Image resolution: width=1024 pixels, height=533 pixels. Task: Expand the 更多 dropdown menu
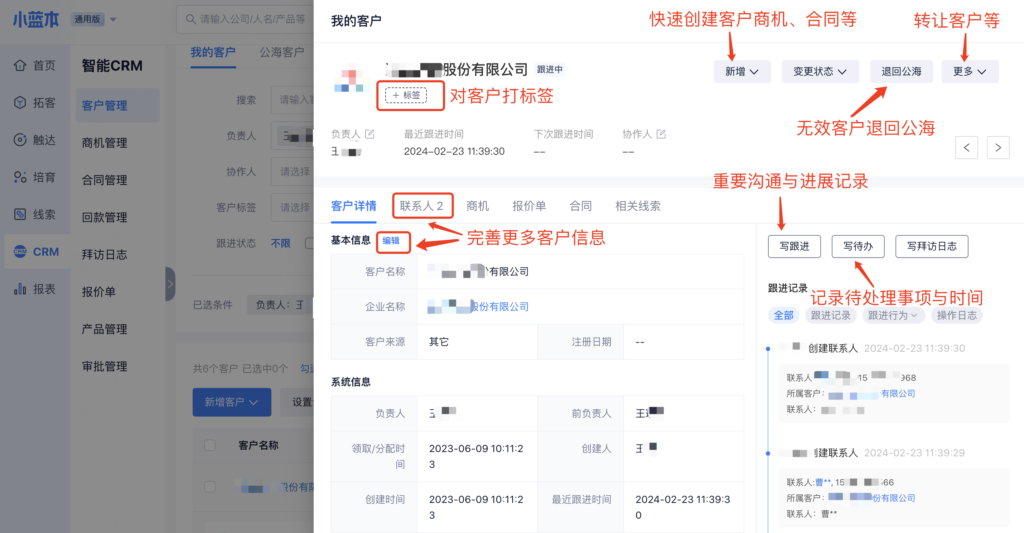969,71
